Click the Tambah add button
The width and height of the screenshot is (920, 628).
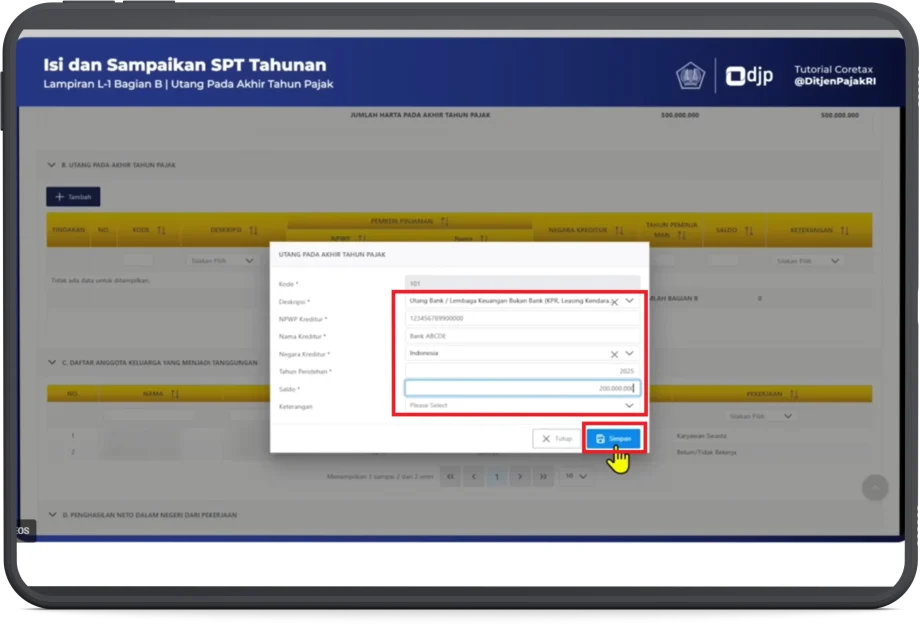click(73, 197)
